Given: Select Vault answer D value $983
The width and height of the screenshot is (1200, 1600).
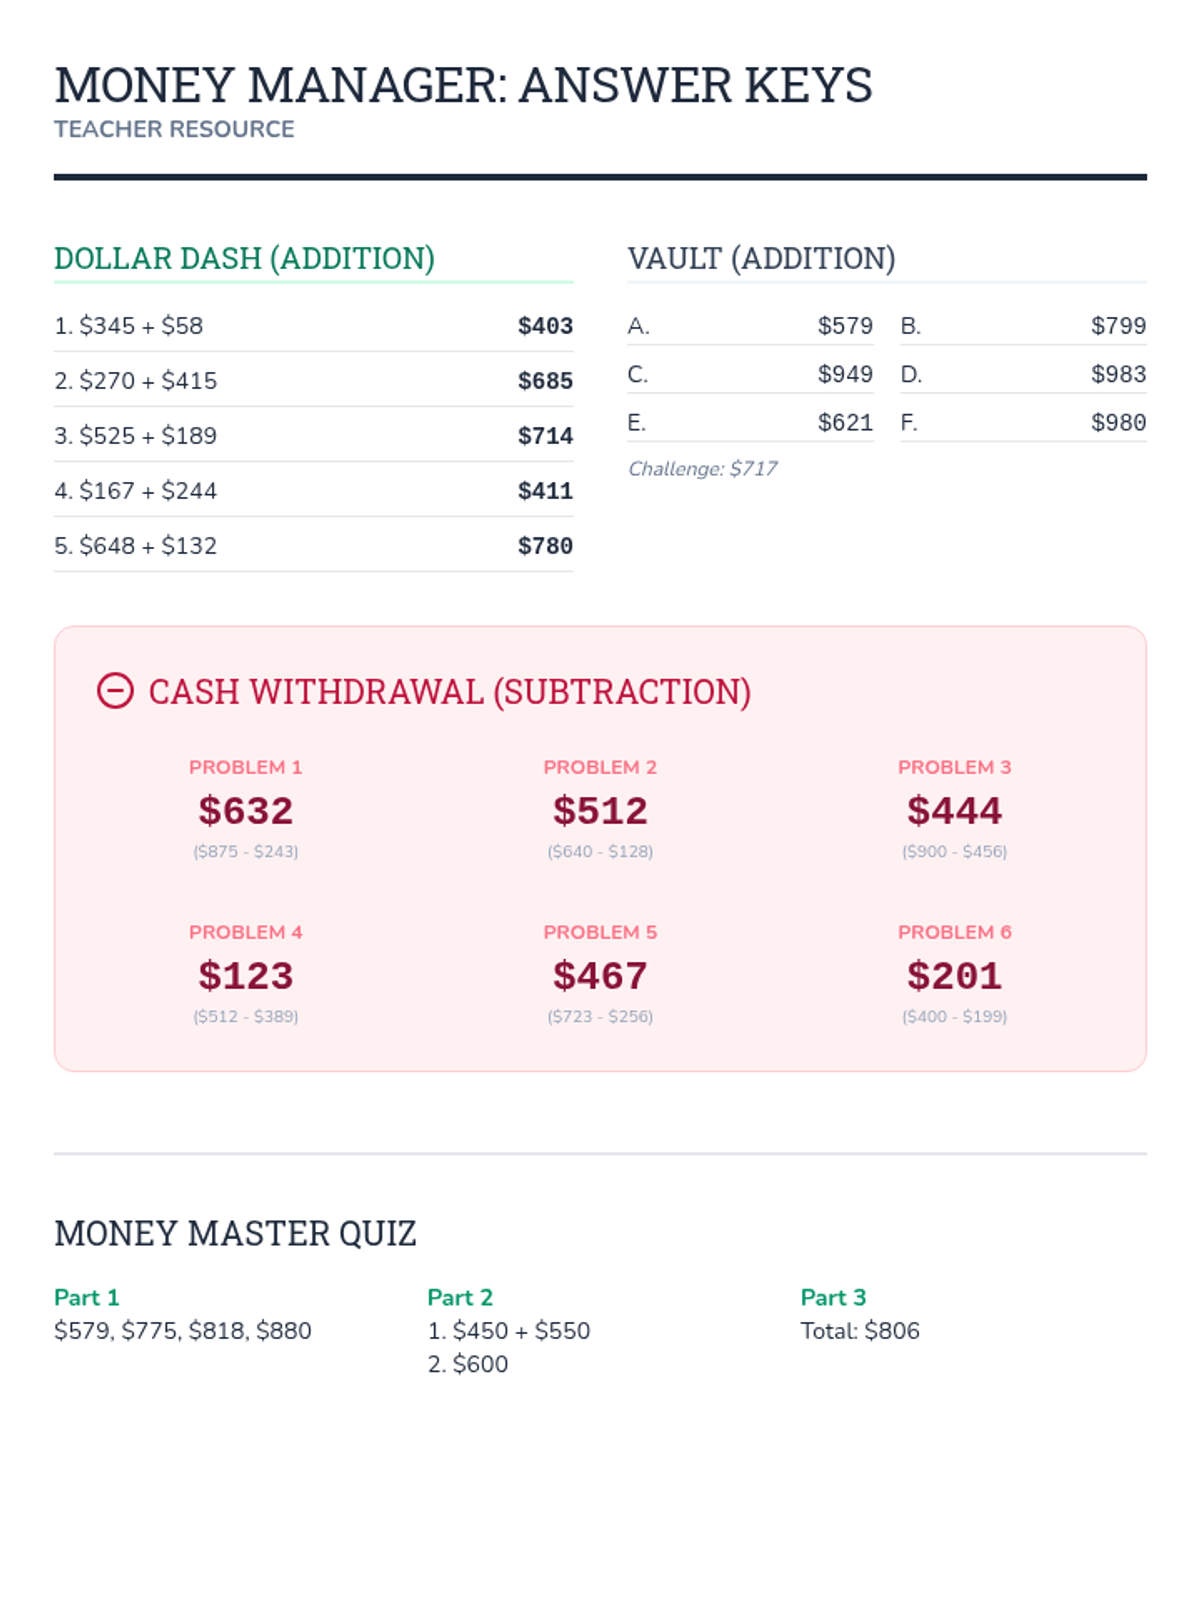Looking at the screenshot, I should (1118, 374).
